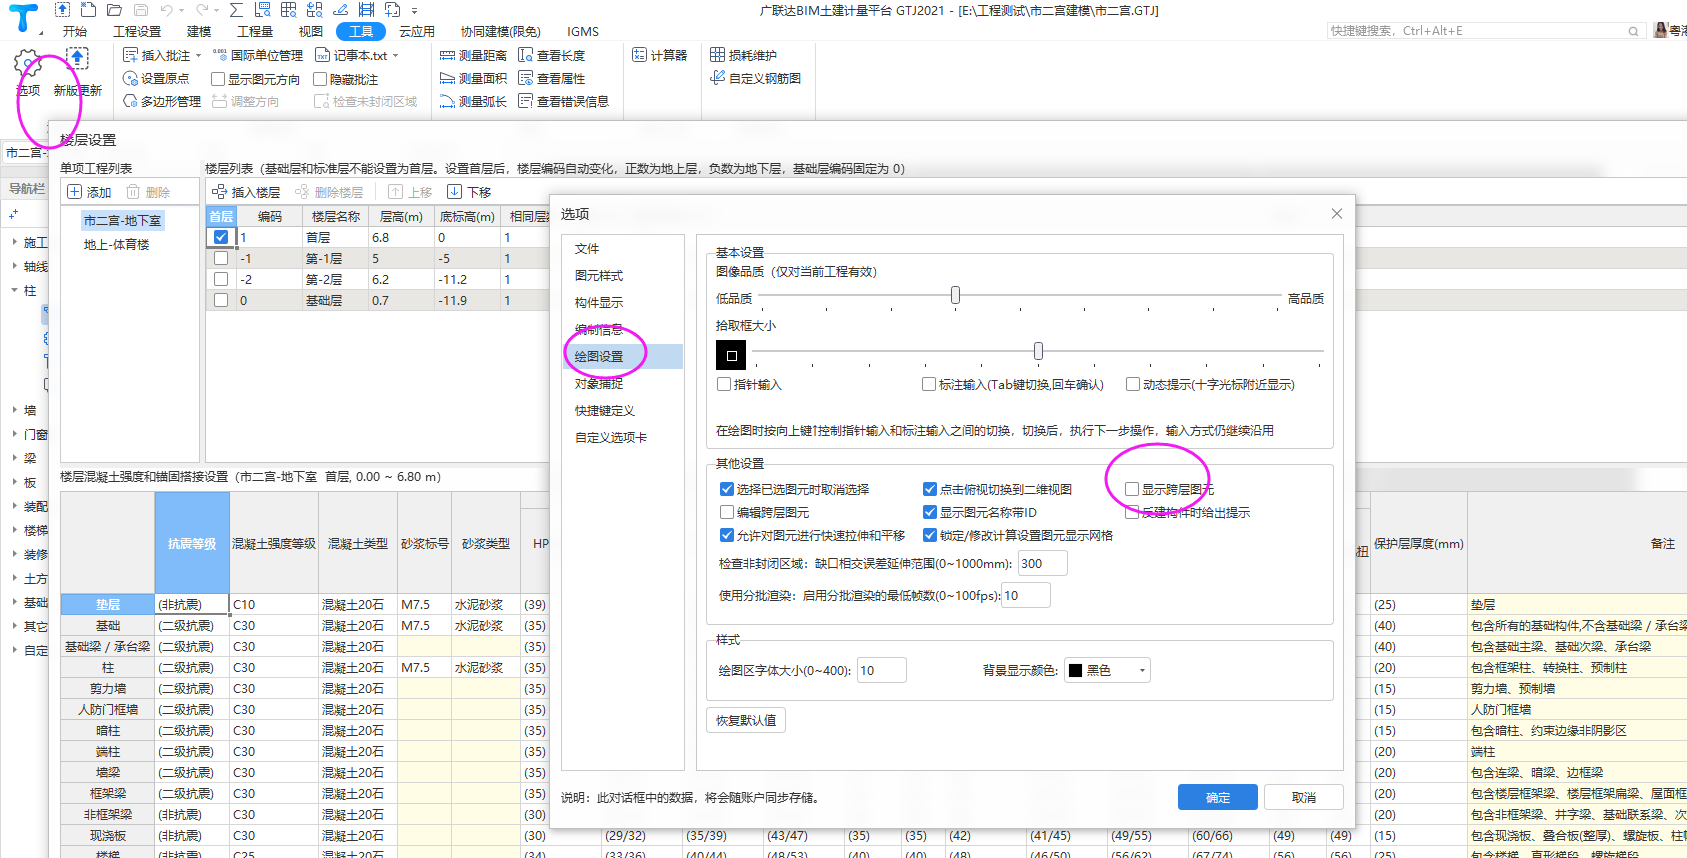Click 查看长度 tool
Viewport: 1687px width, 858px height.
552,55
